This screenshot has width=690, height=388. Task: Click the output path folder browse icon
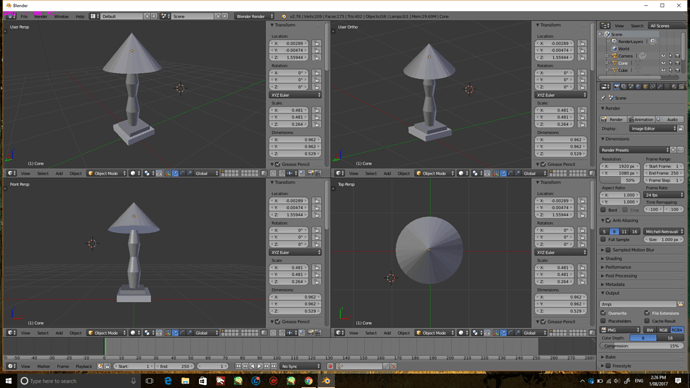click(x=680, y=304)
